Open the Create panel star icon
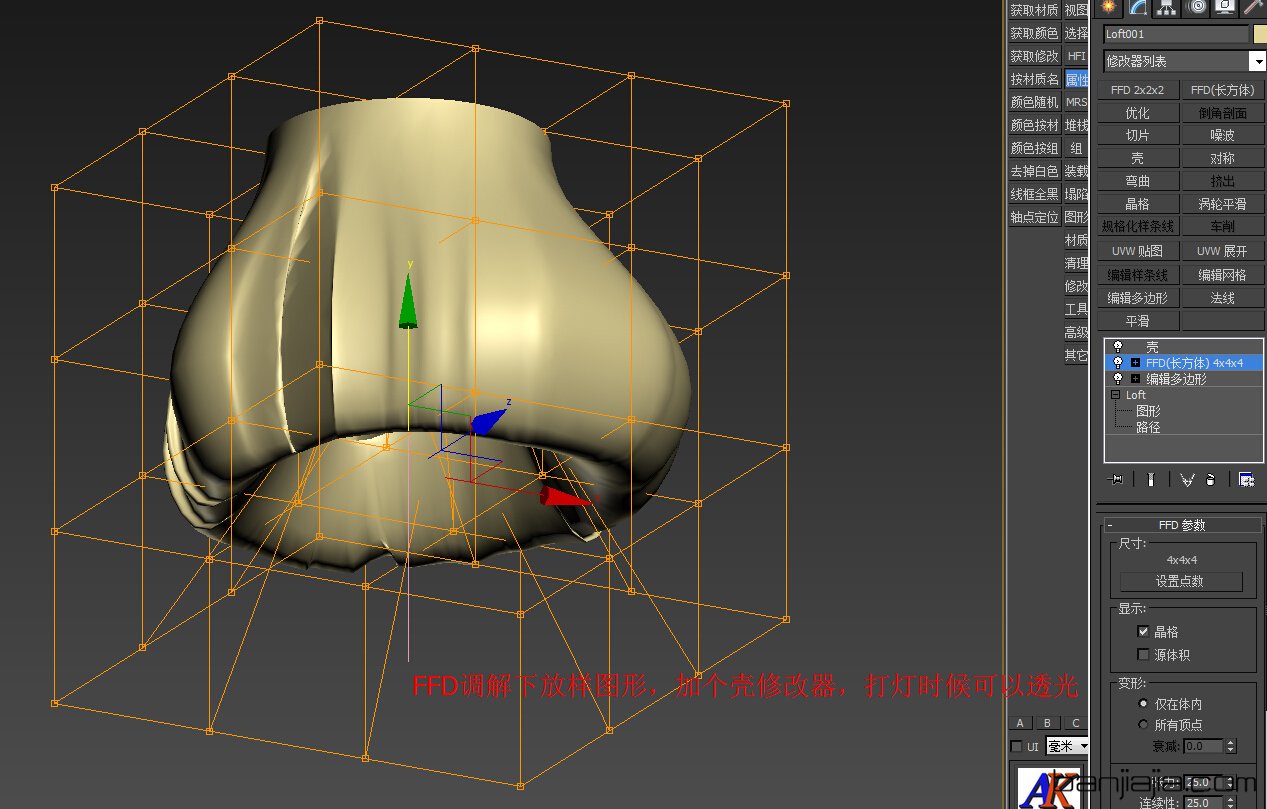The image size is (1267, 809). tap(1107, 8)
